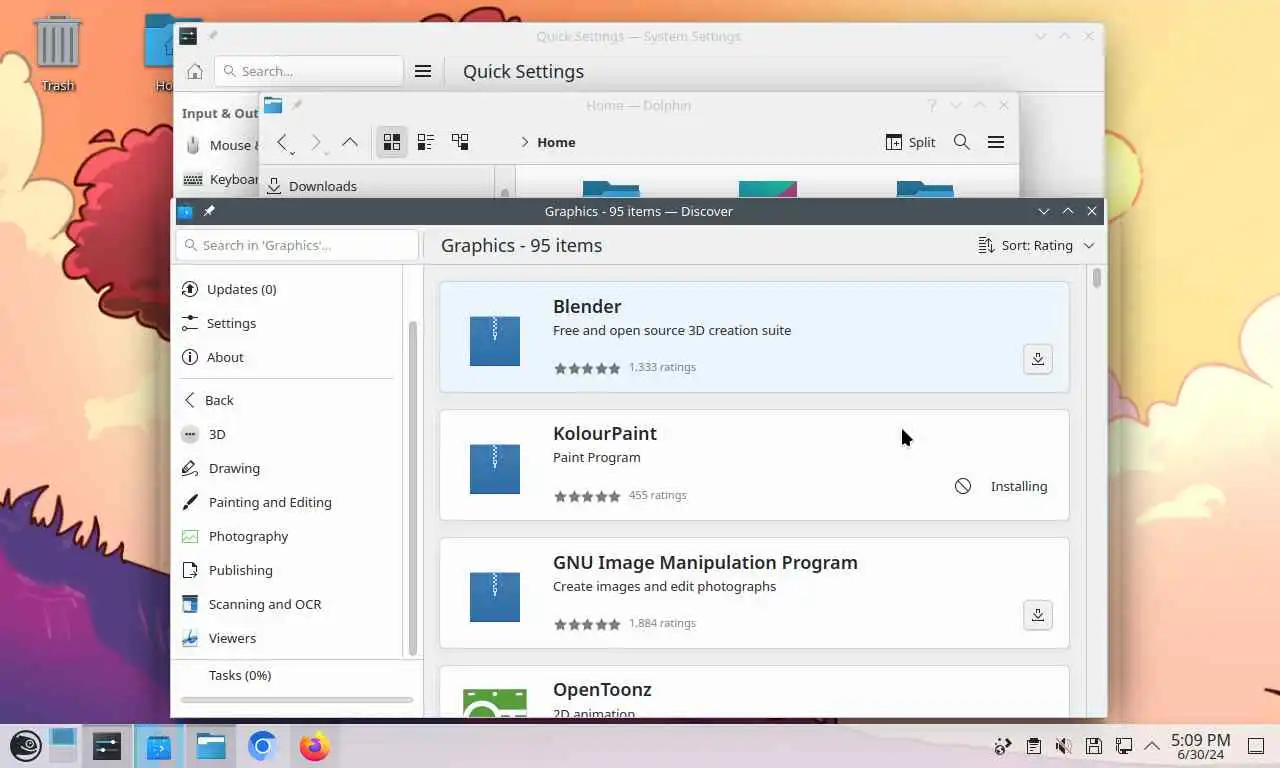Open Settings in Discover sidebar
This screenshot has width=1280, height=768.
click(290, 323)
